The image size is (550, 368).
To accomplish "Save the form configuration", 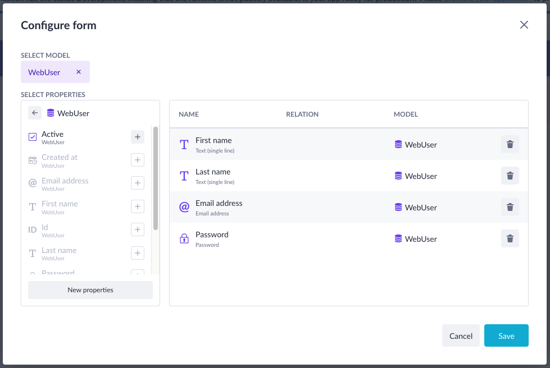I will point(506,336).
